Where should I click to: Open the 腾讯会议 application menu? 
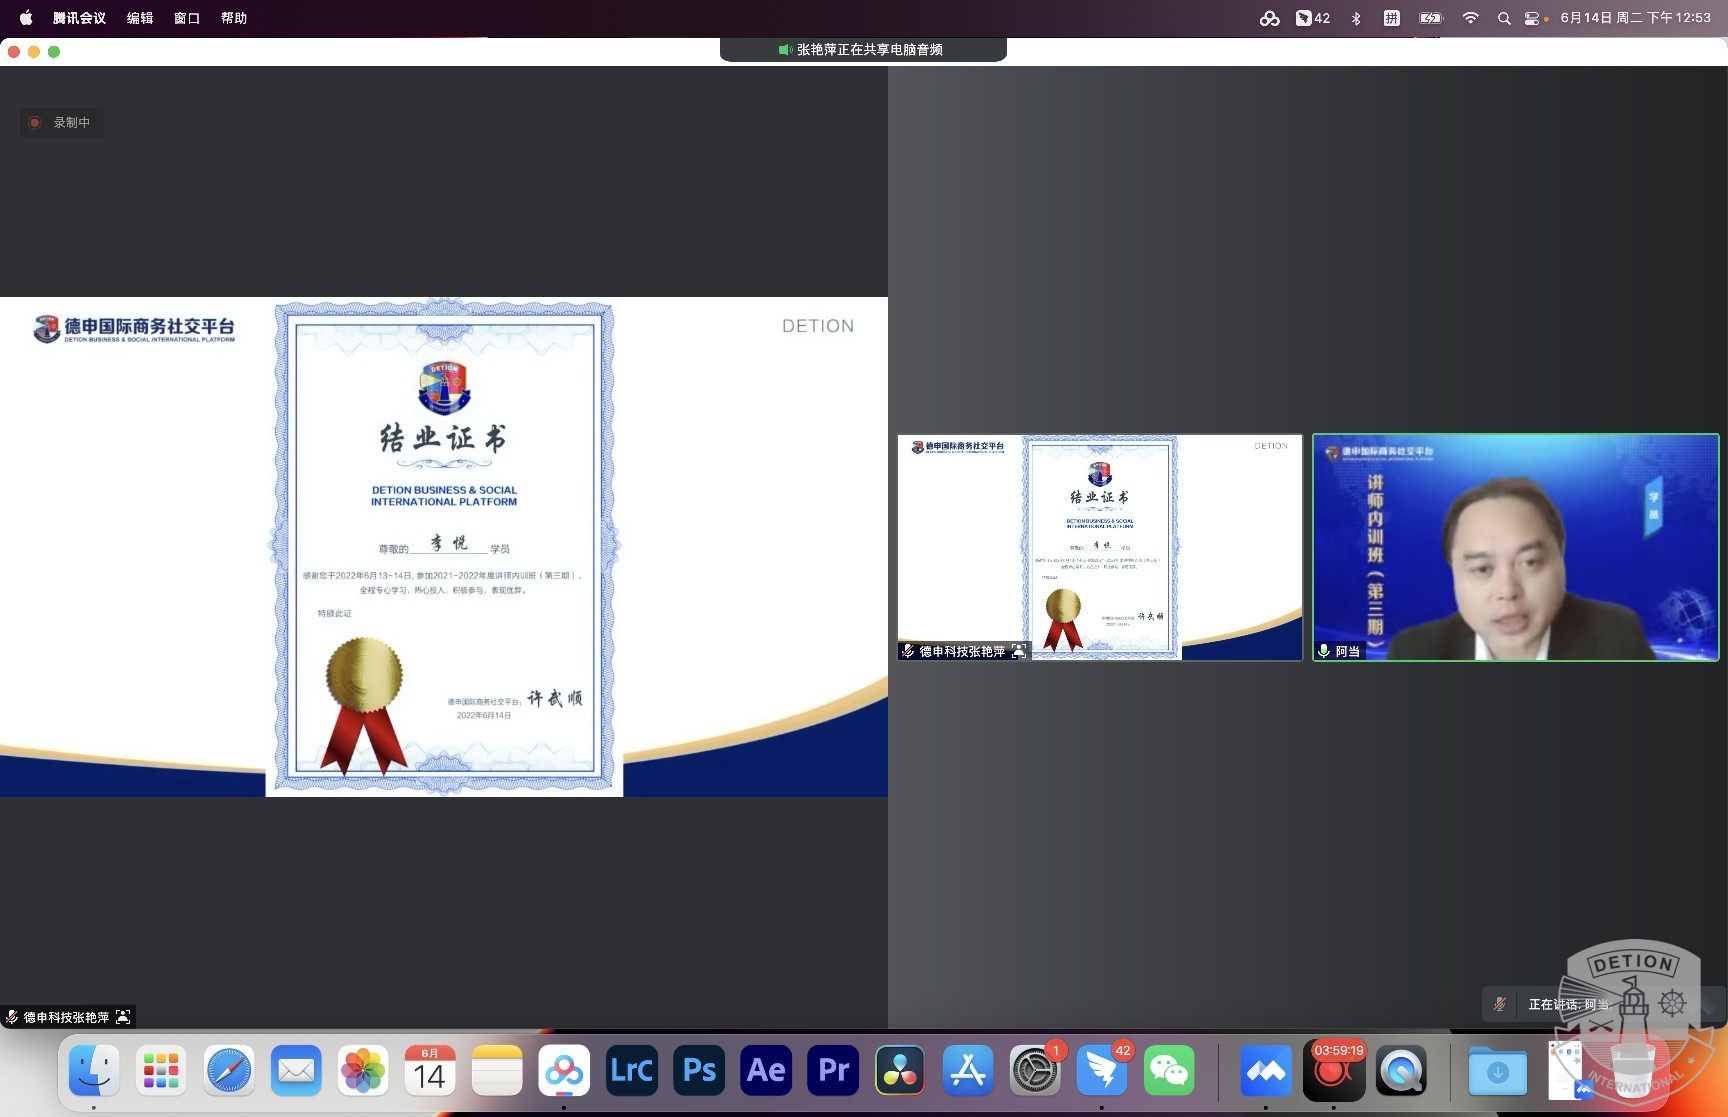[79, 18]
